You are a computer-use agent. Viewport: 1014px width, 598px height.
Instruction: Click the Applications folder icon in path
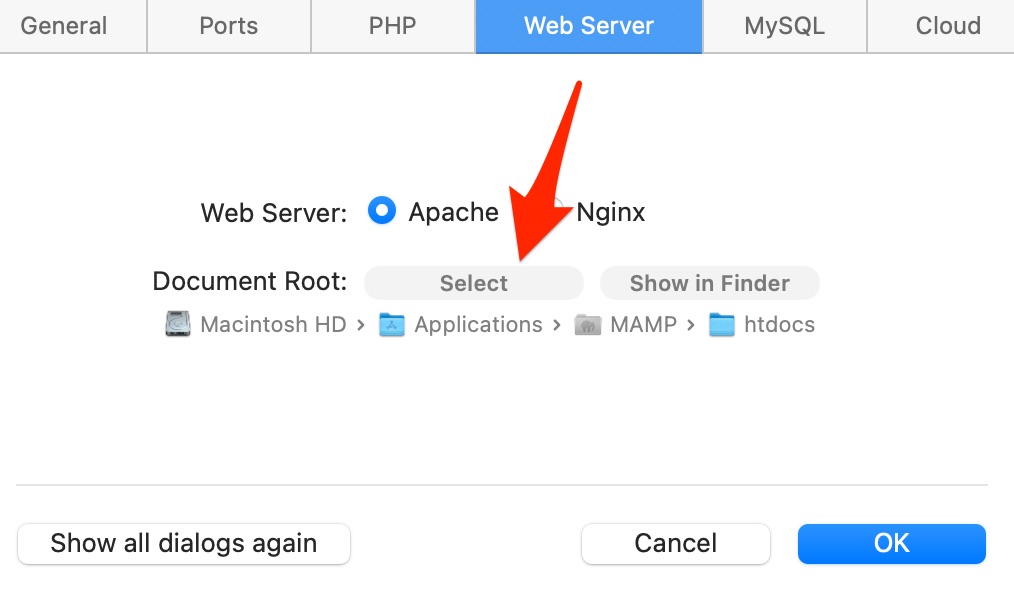tap(392, 325)
